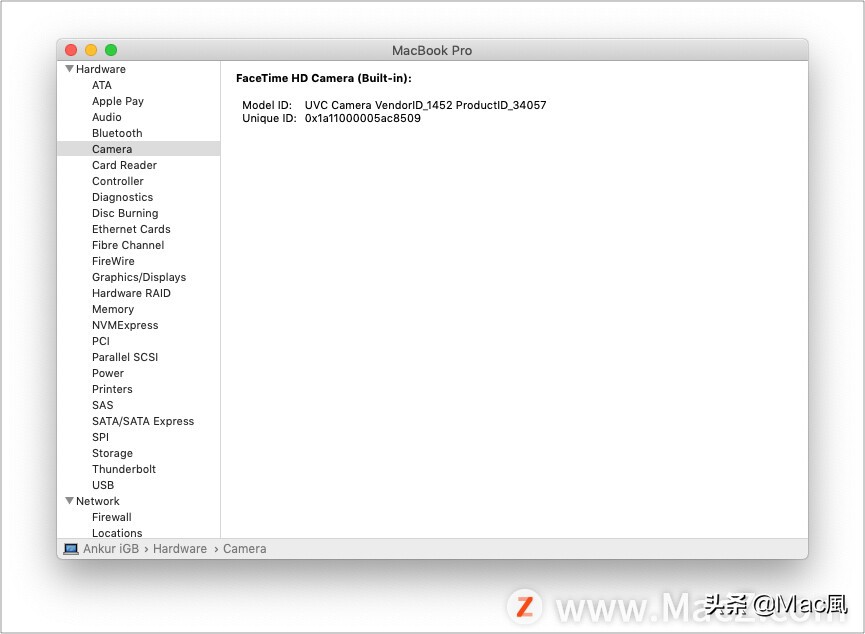The height and width of the screenshot is (634, 865).
Task: Select the highlighted Camera row
Action: point(138,149)
